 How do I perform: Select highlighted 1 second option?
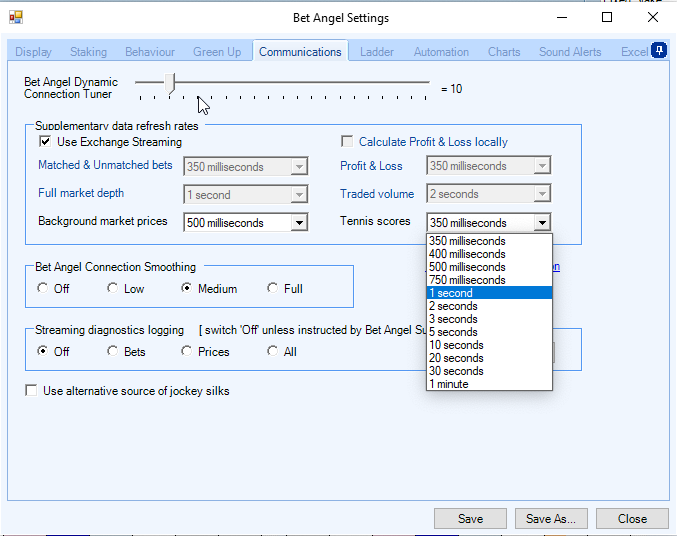tap(489, 293)
